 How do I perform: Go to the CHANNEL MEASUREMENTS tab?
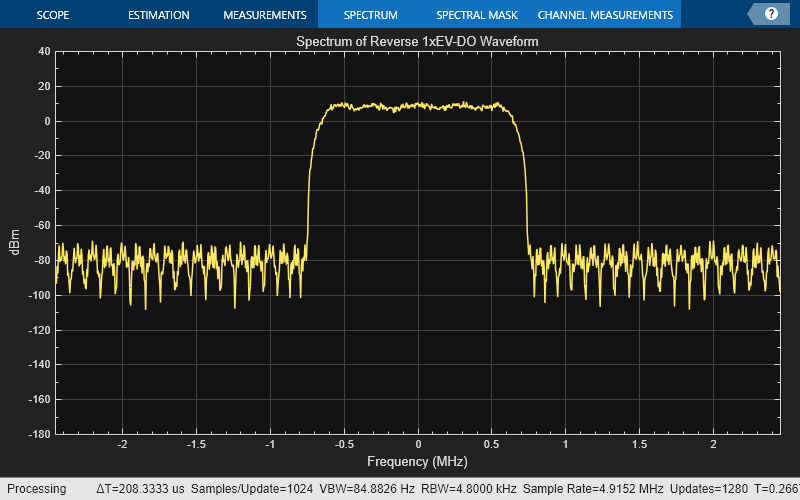[x=605, y=15]
